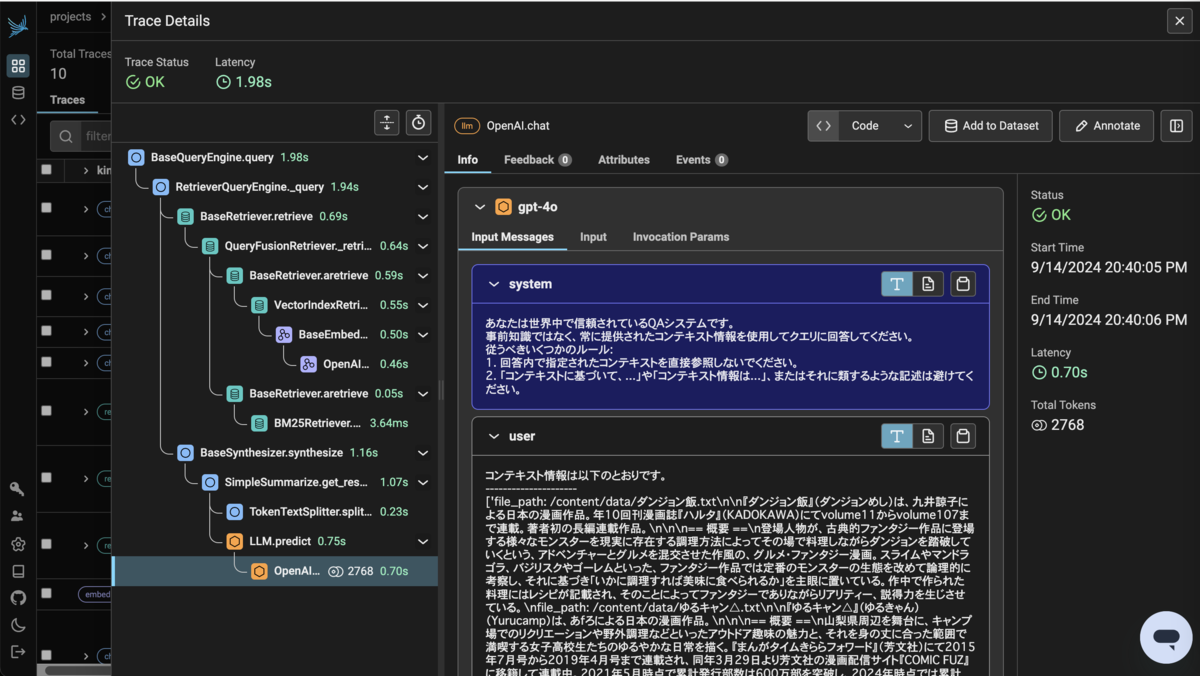Tick the select-all checkbox in traces table header
The image size is (1200, 676).
tap(46, 170)
